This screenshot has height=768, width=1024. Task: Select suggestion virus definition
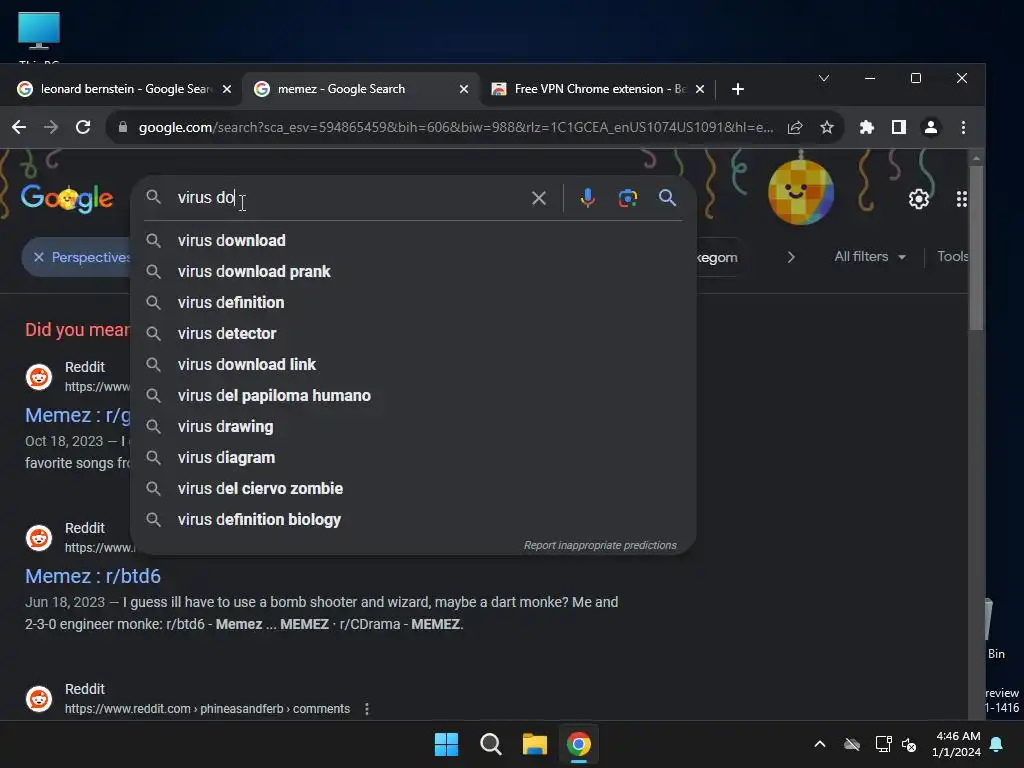pos(413,302)
